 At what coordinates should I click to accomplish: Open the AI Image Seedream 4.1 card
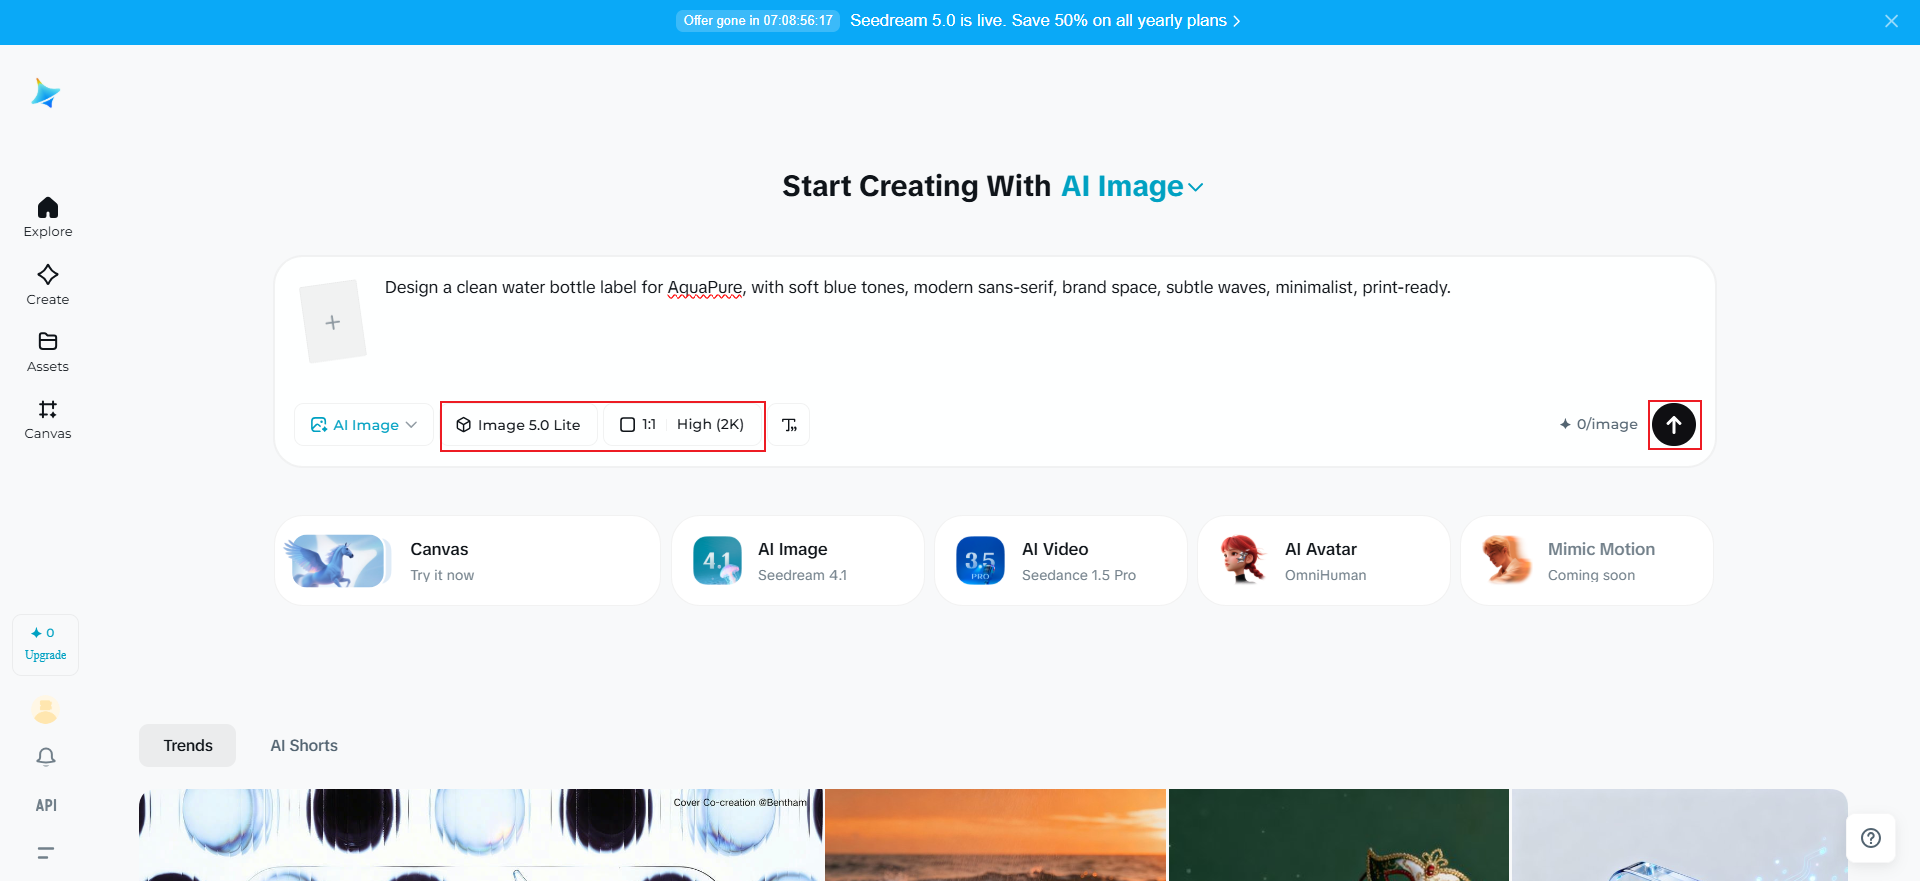click(x=797, y=561)
